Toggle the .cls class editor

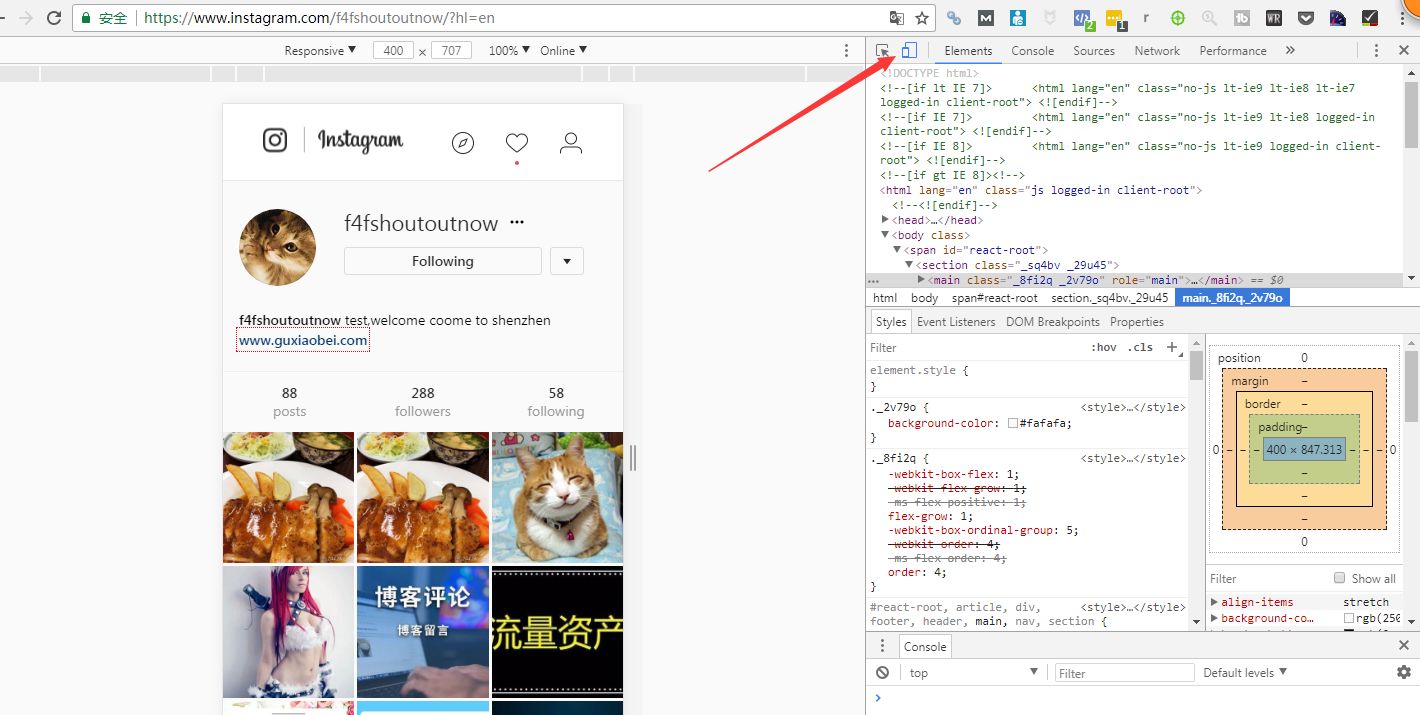(1140, 347)
